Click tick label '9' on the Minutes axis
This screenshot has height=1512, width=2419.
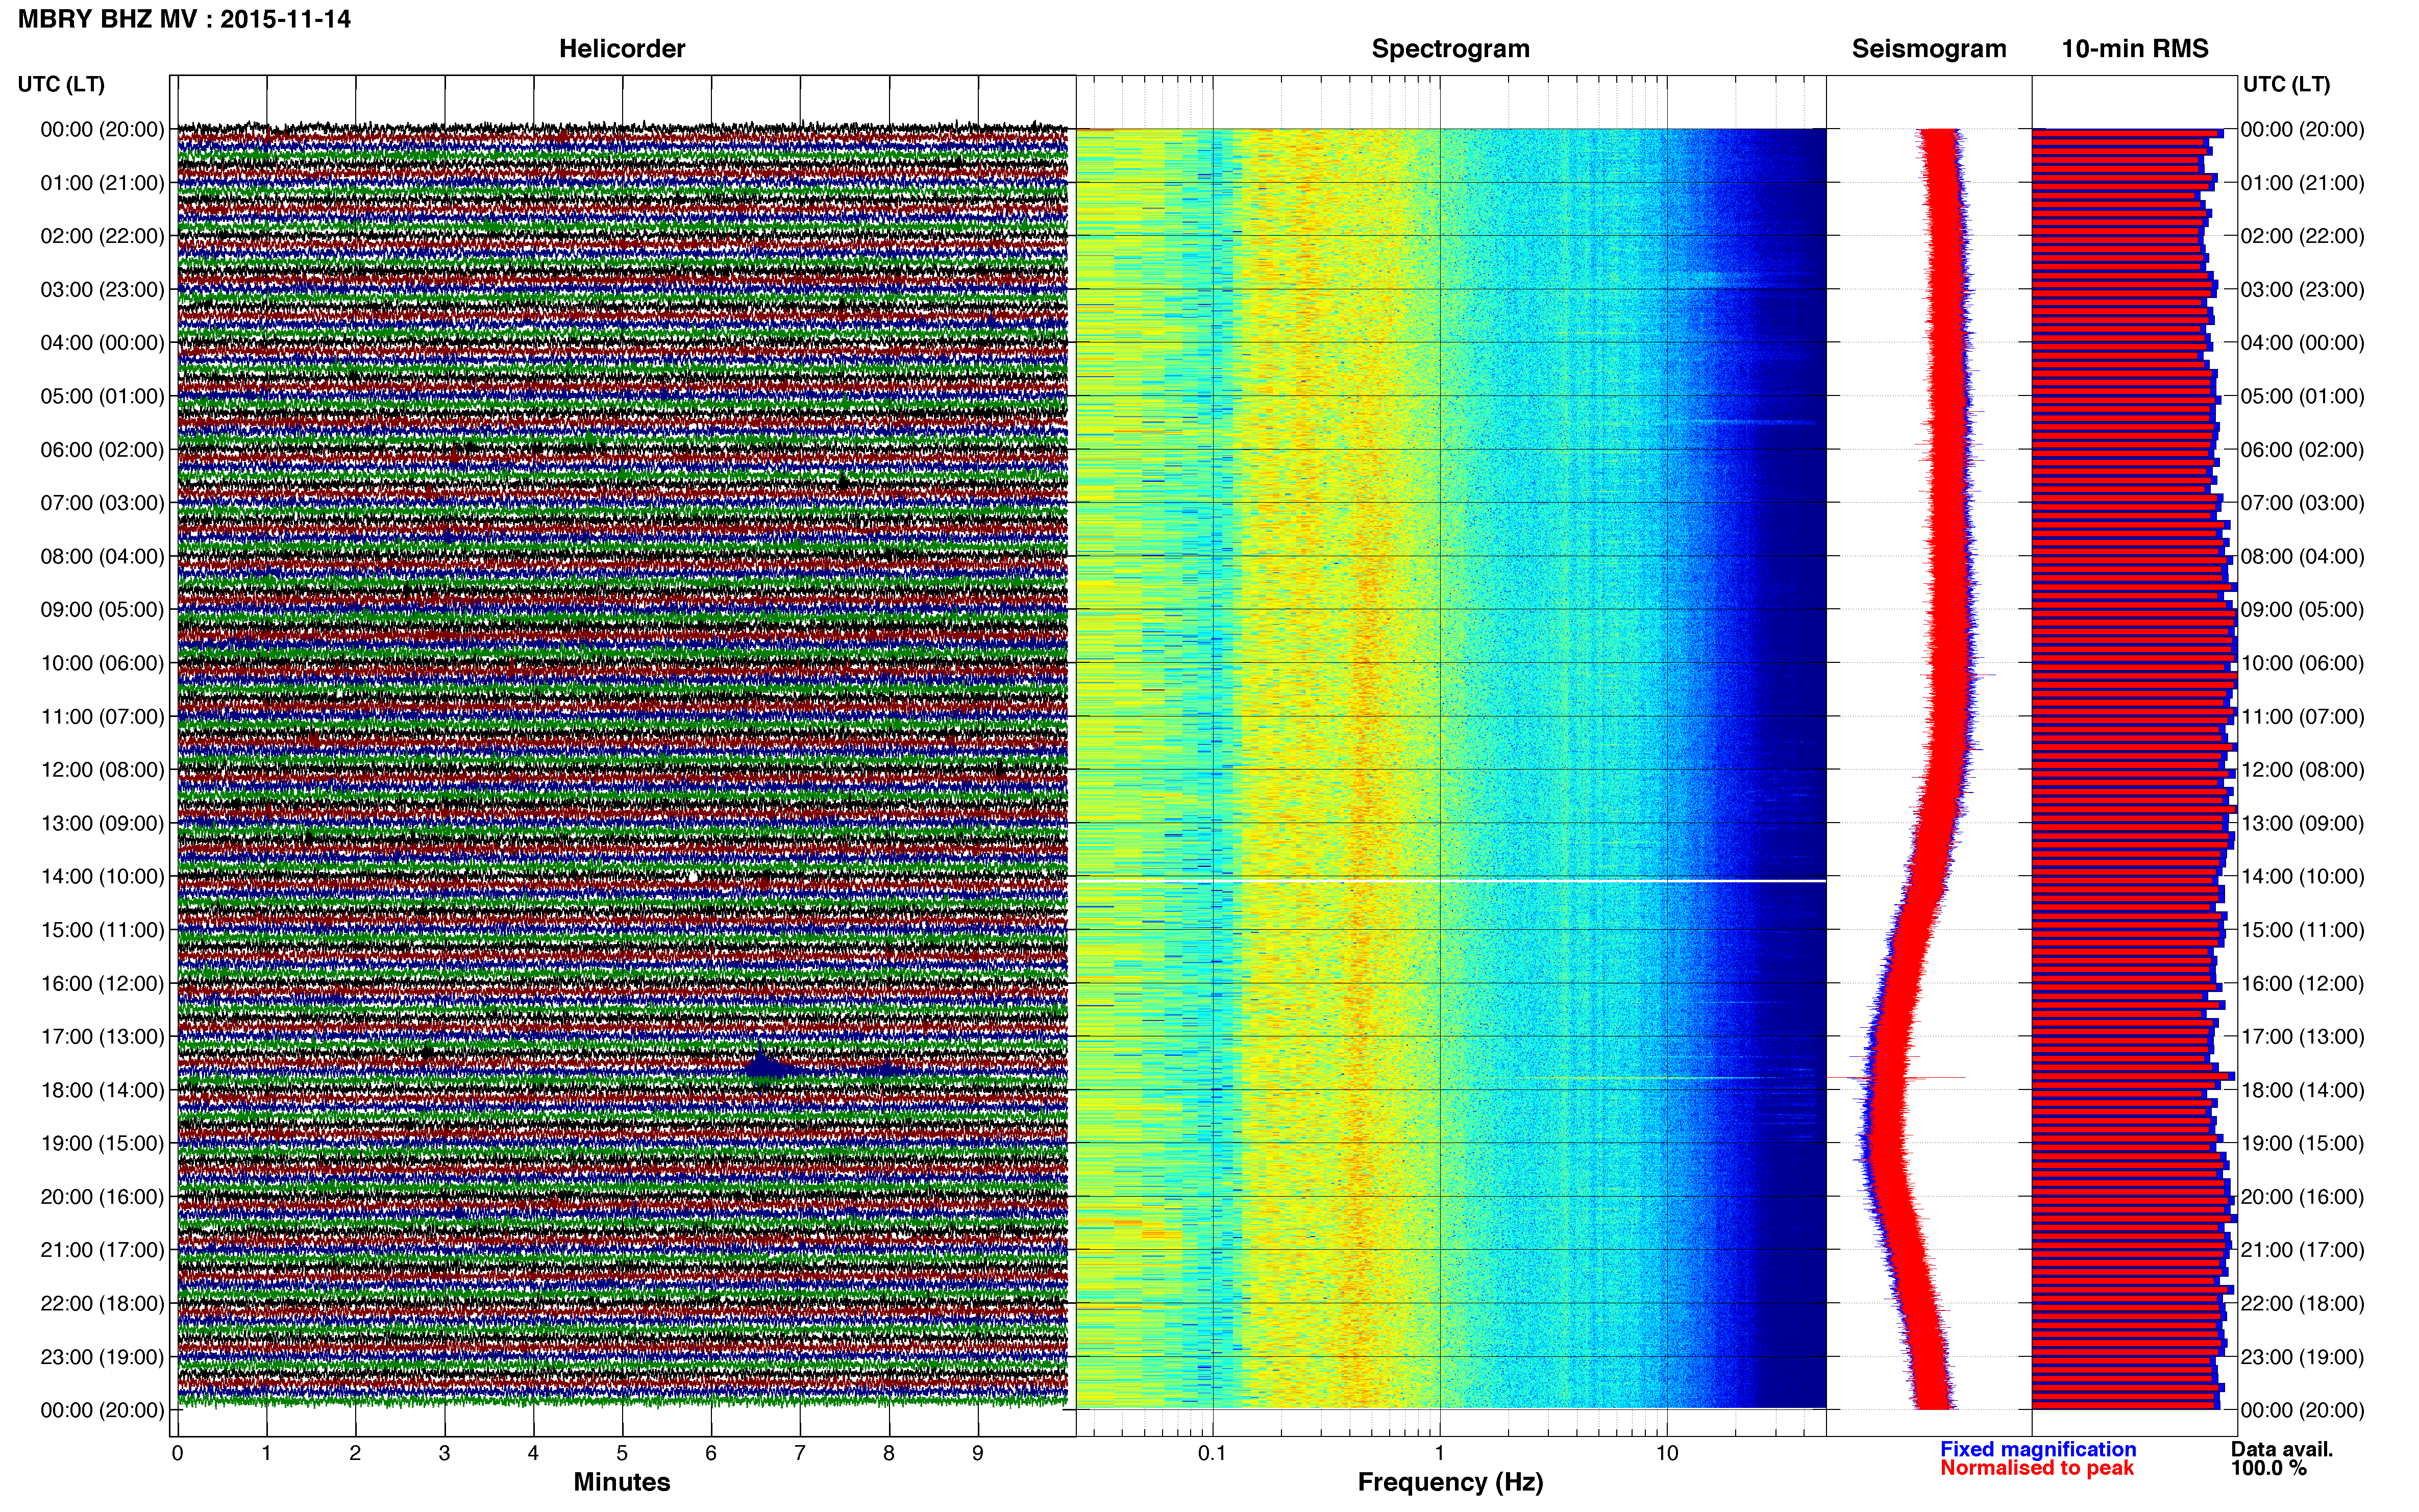coord(978,1454)
